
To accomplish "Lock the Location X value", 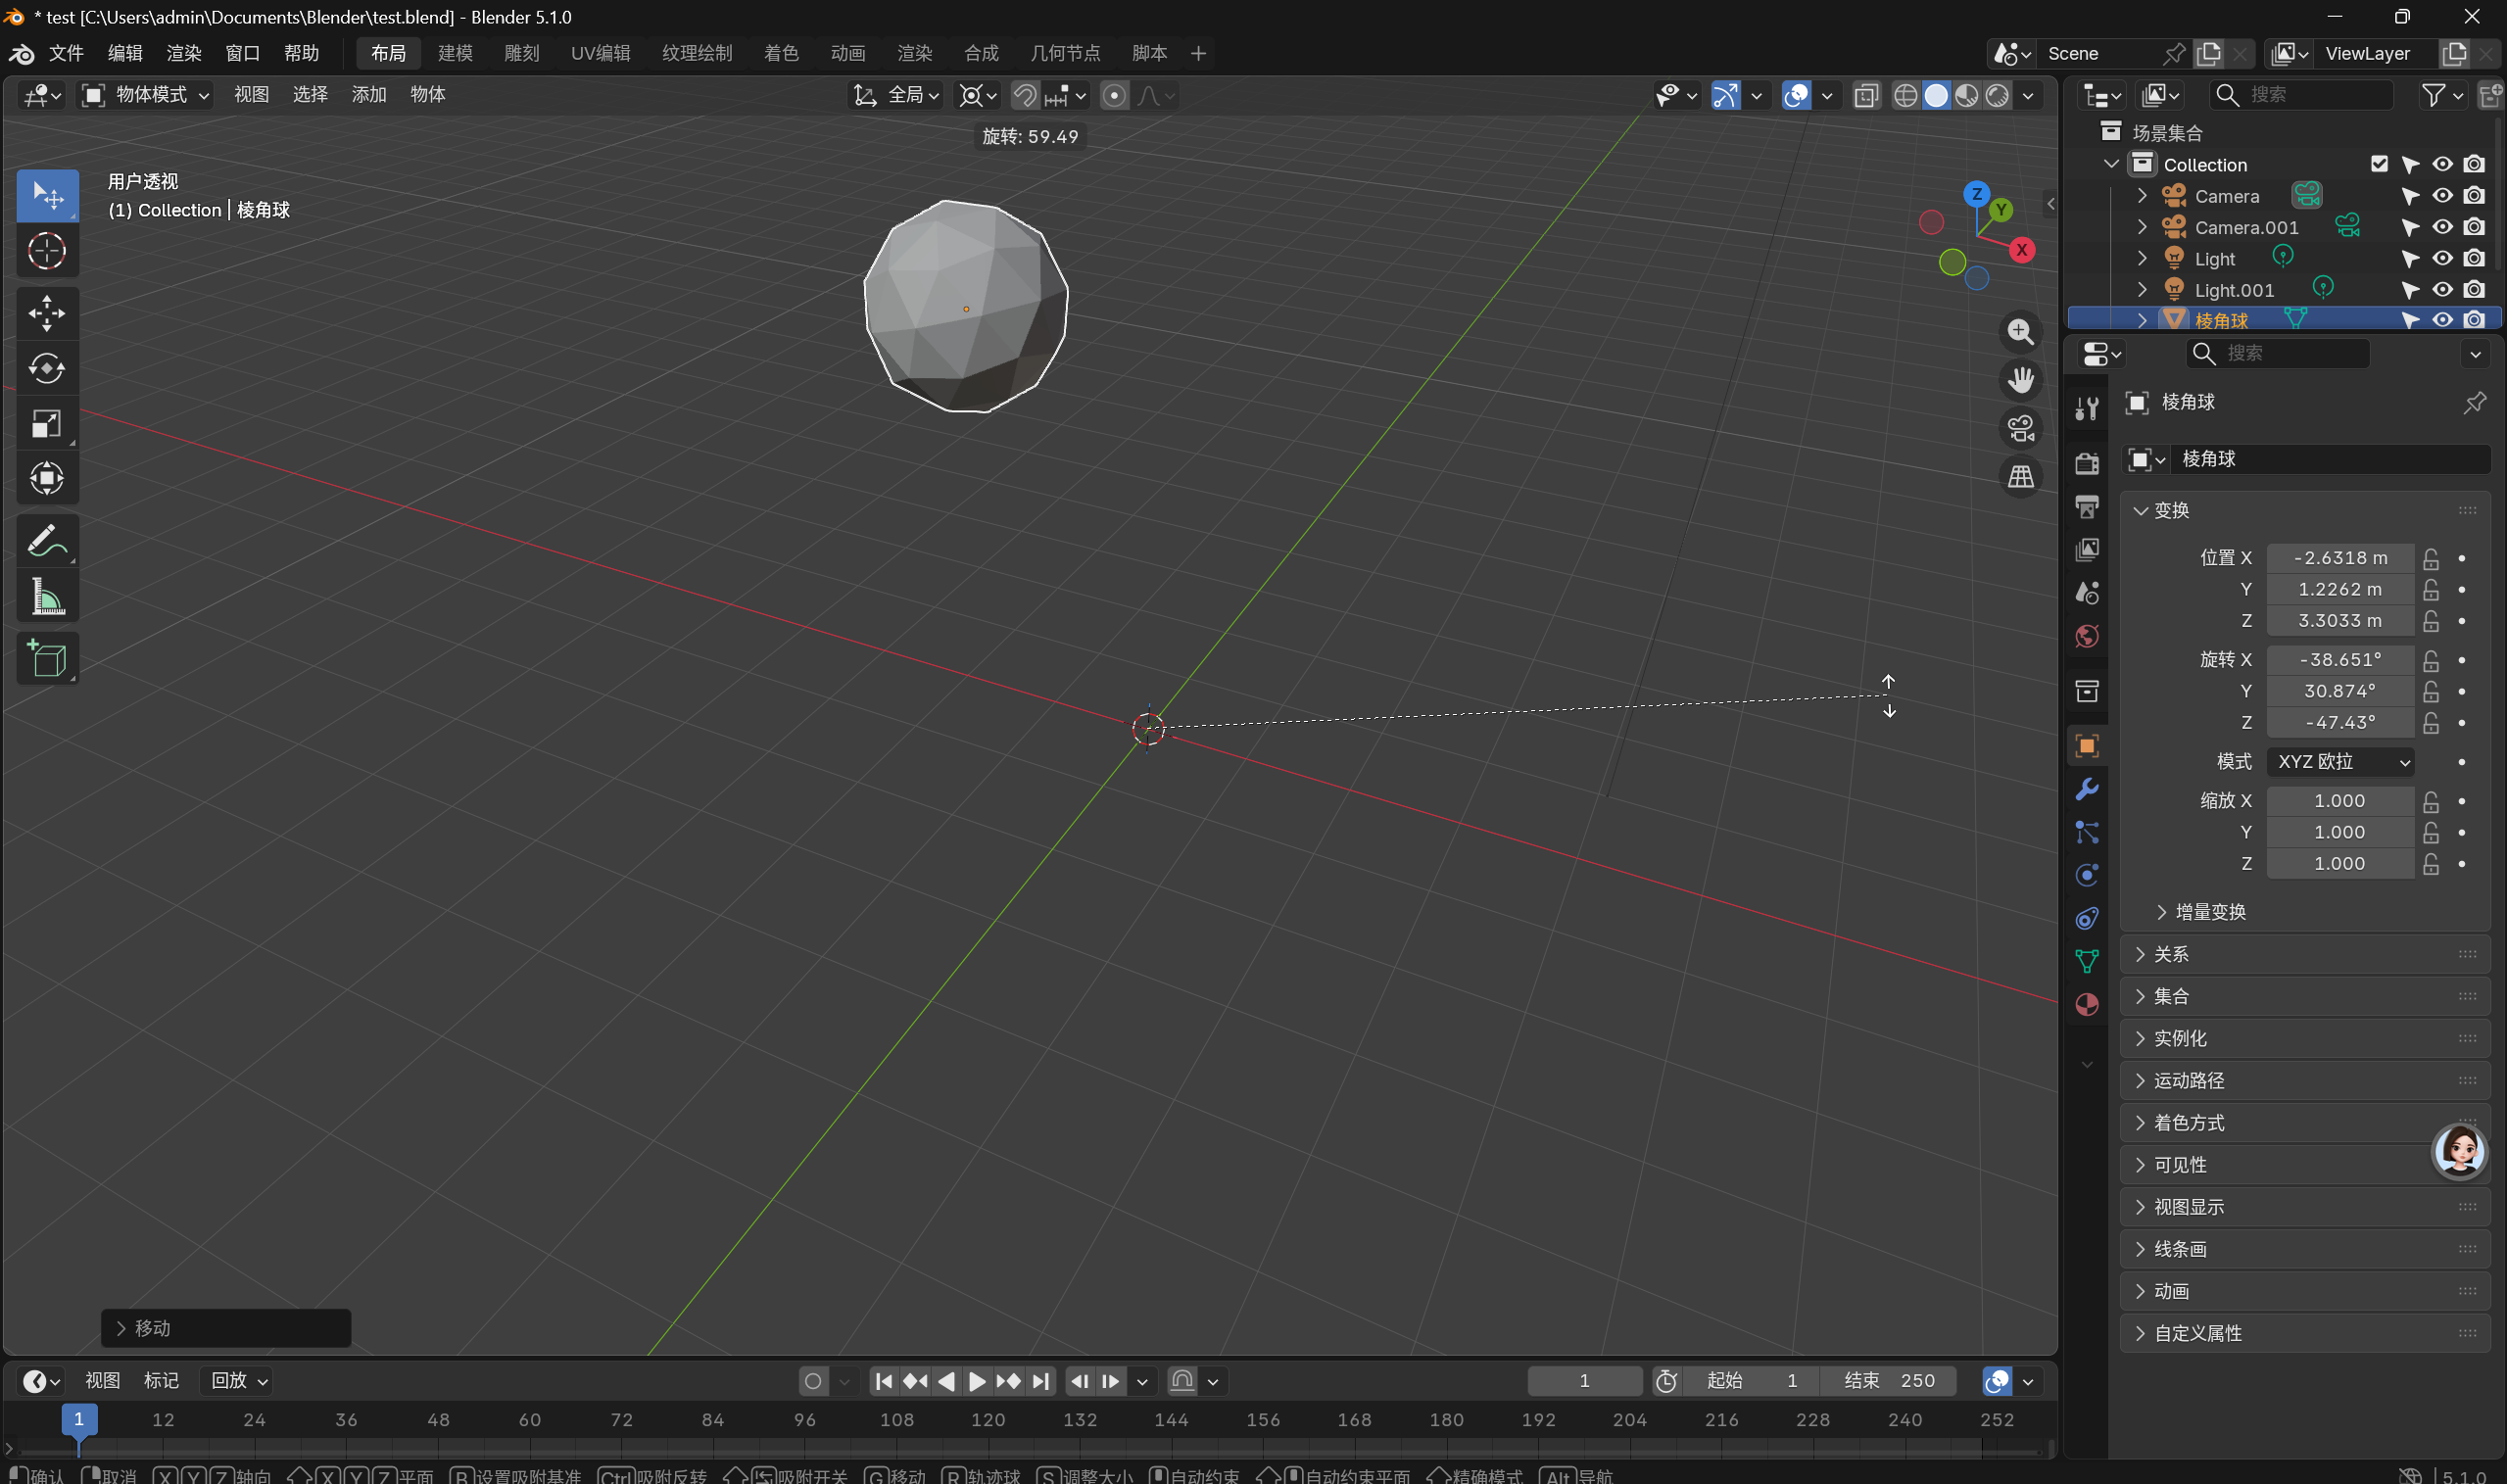I will pyautogui.click(x=2431, y=558).
